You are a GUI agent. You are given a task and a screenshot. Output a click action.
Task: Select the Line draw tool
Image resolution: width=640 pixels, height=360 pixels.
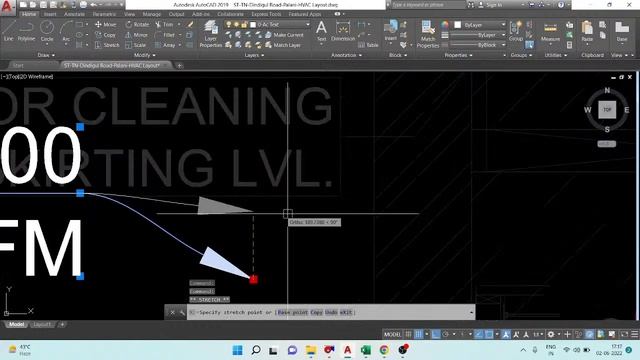click(9, 31)
